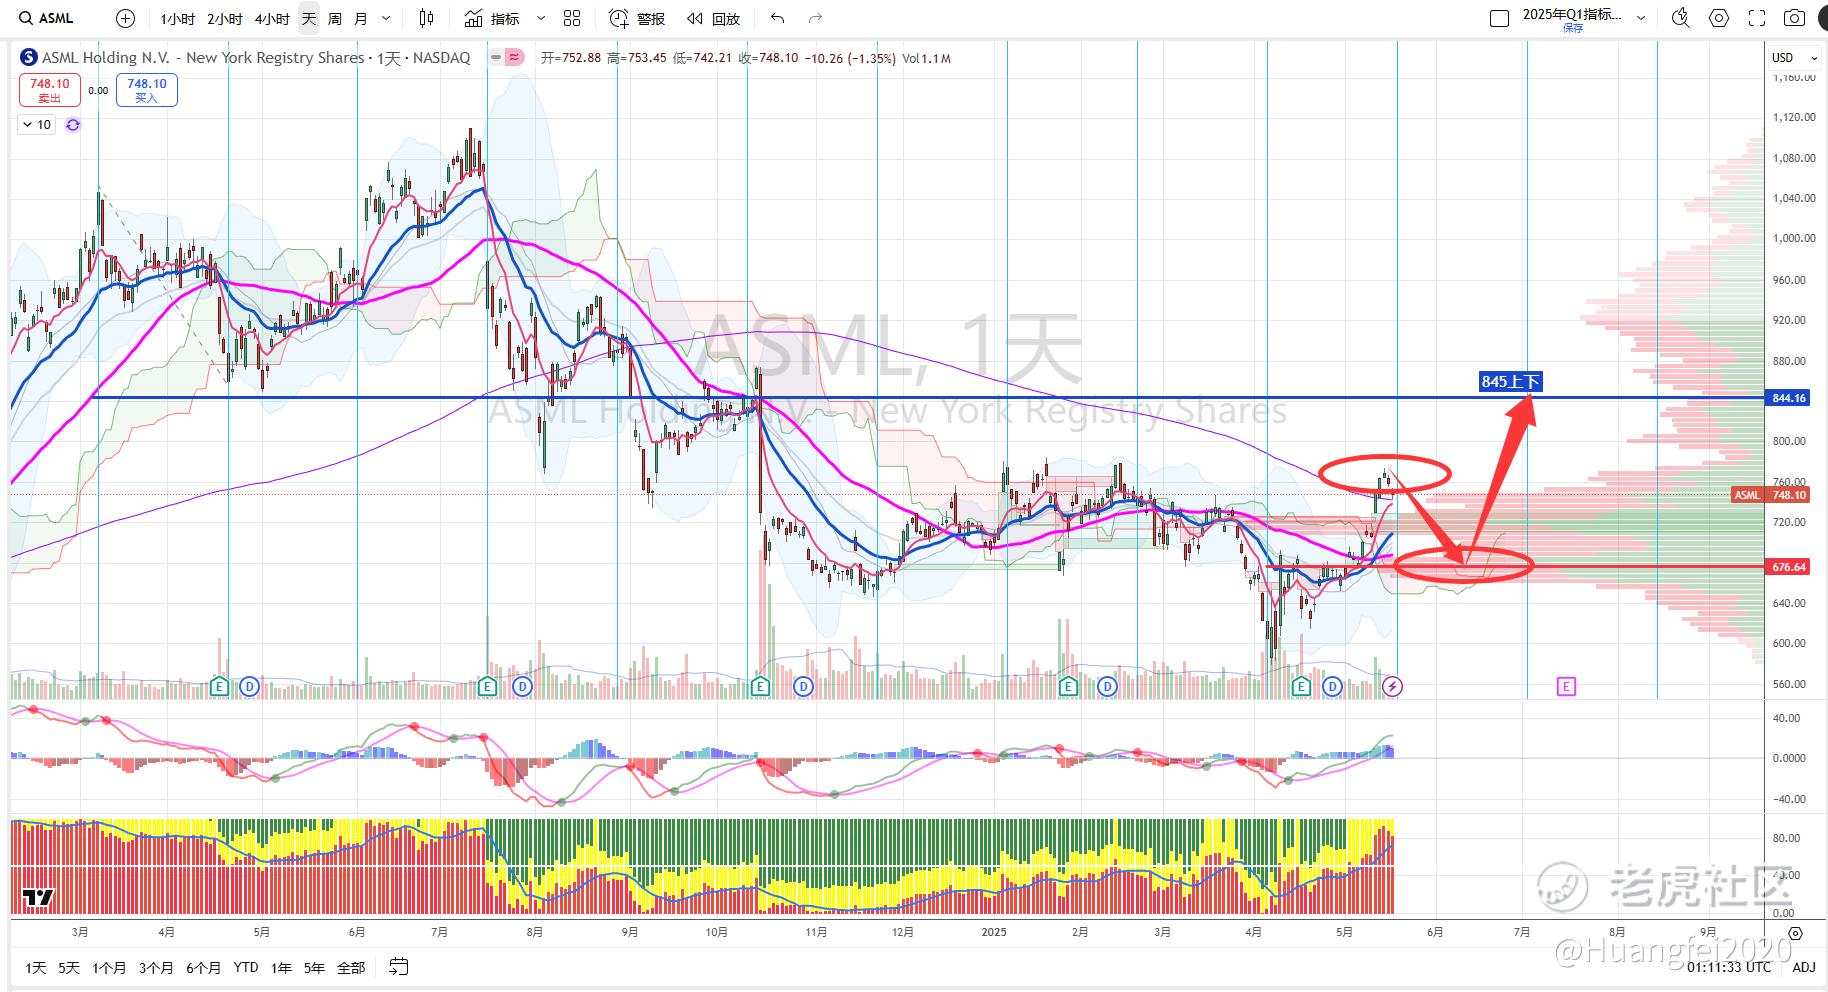Open the go-to-date calendar icon
Viewport: 1828px width, 992px height.
[398, 967]
